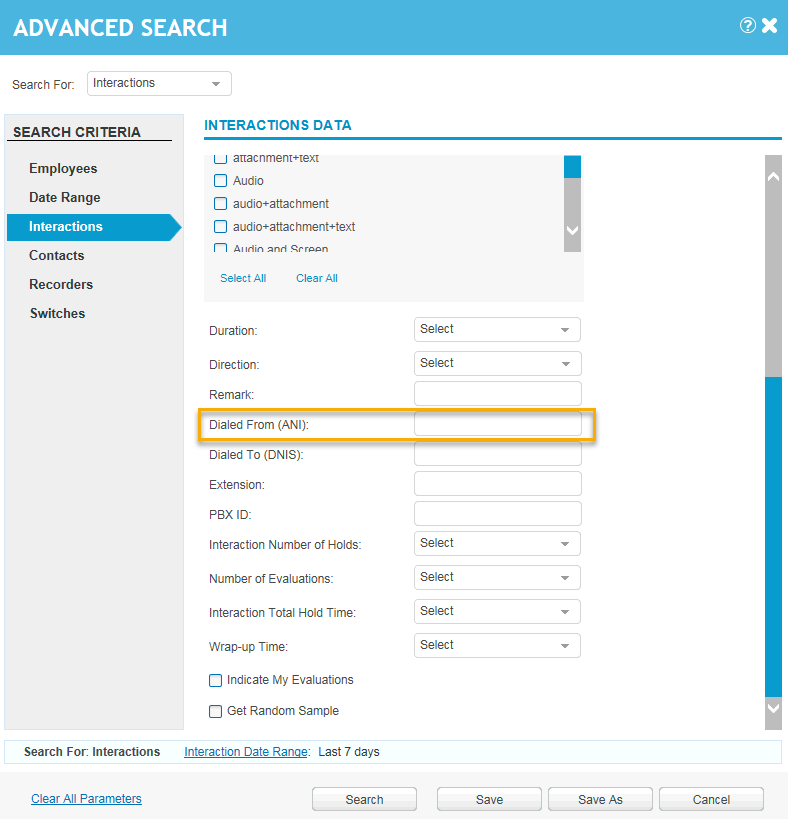Click the Dialed From (ANI) input field
Image resolution: width=788 pixels, height=819 pixels.
[497, 425]
